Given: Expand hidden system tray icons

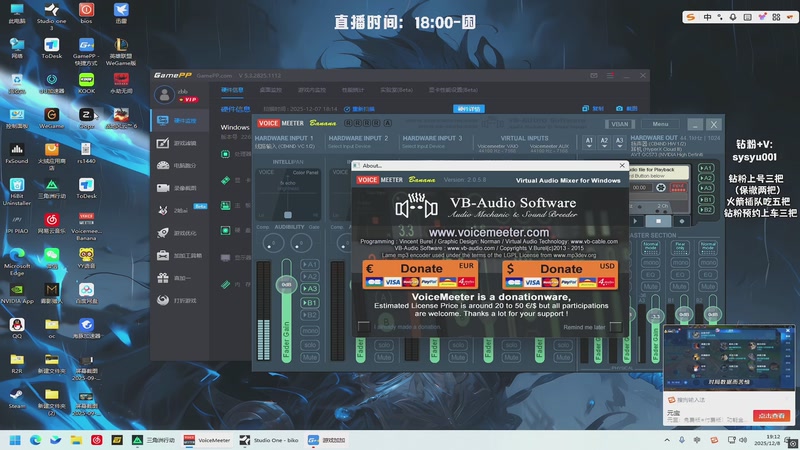Looking at the screenshot, I should 667,440.
